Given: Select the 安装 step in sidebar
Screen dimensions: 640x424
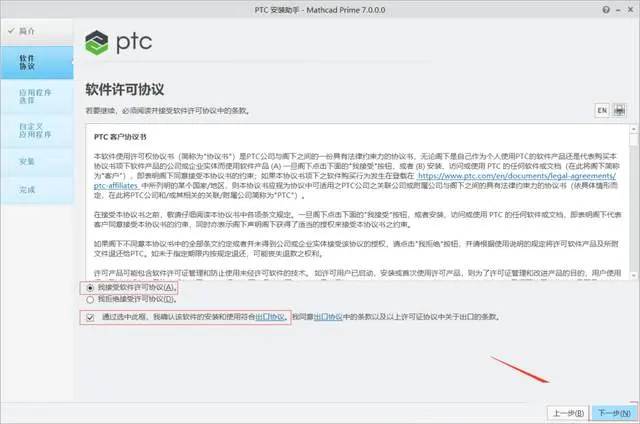Looking at the screenshot, I should pyautogui.click(x=37, y=162).
